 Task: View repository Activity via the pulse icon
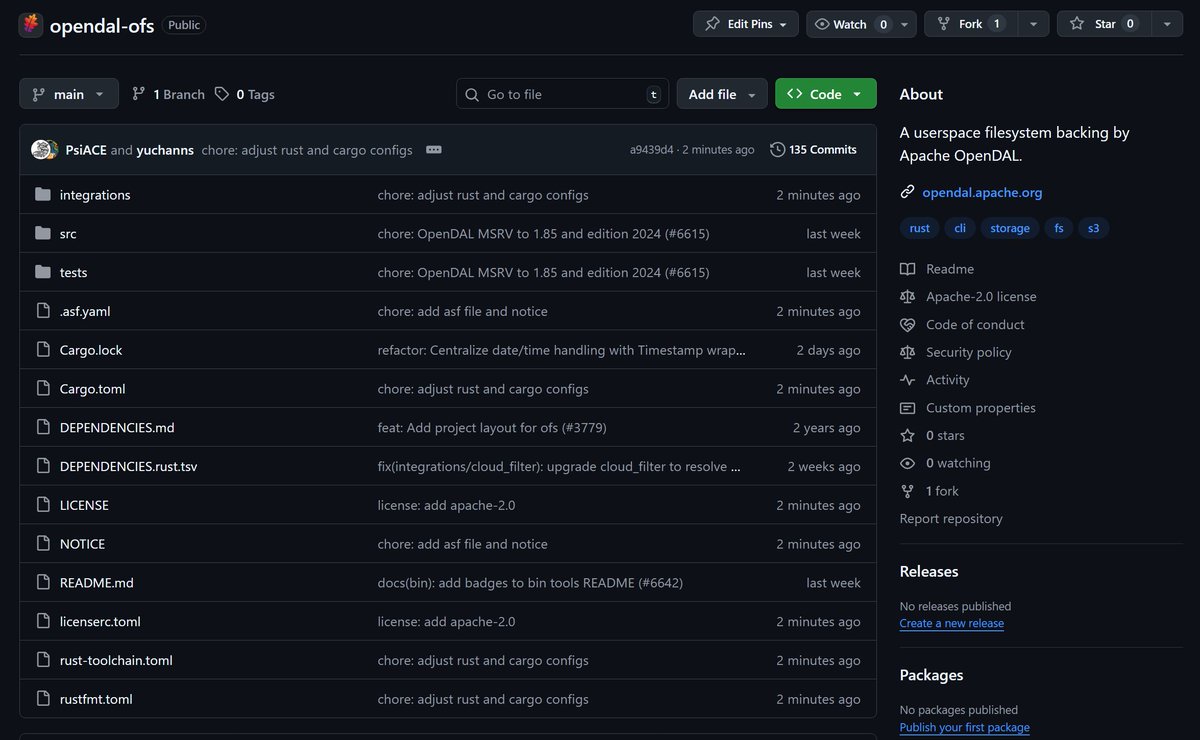click(x=907, y=380)
